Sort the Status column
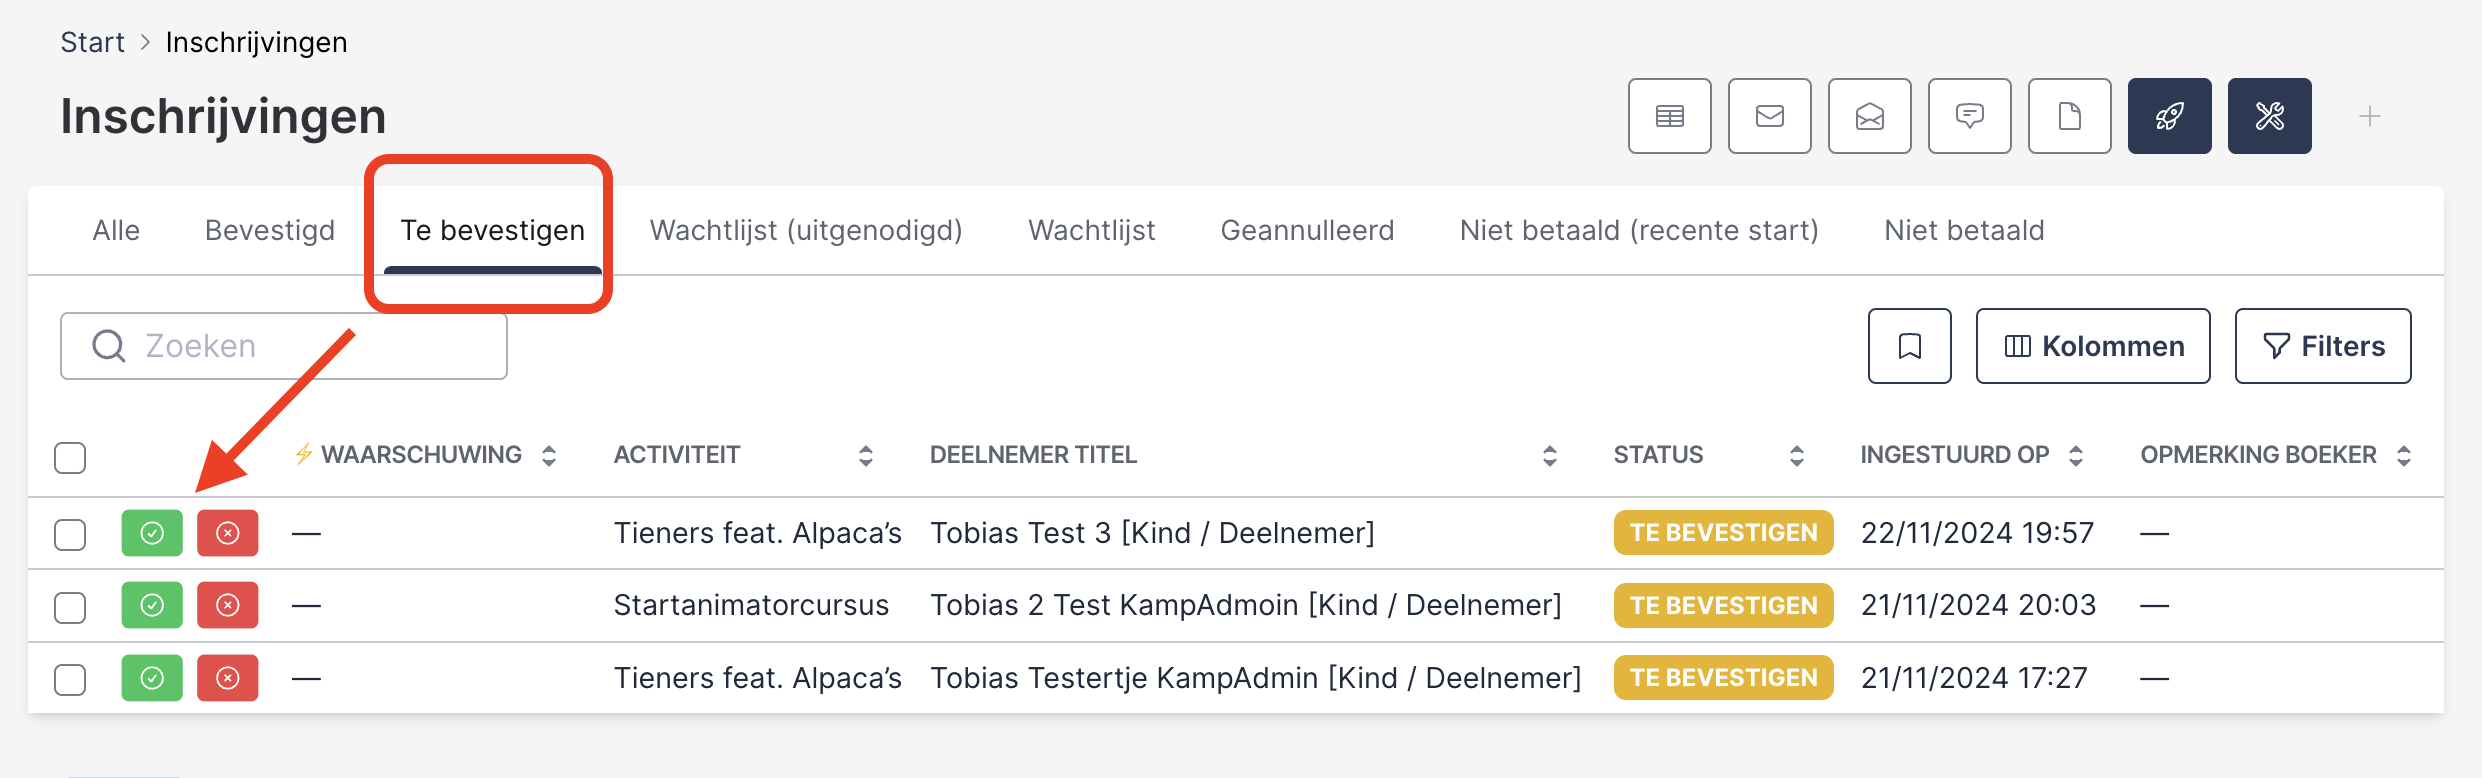Viewport: 2482px width, 778px height. [x=1796, y=456]
